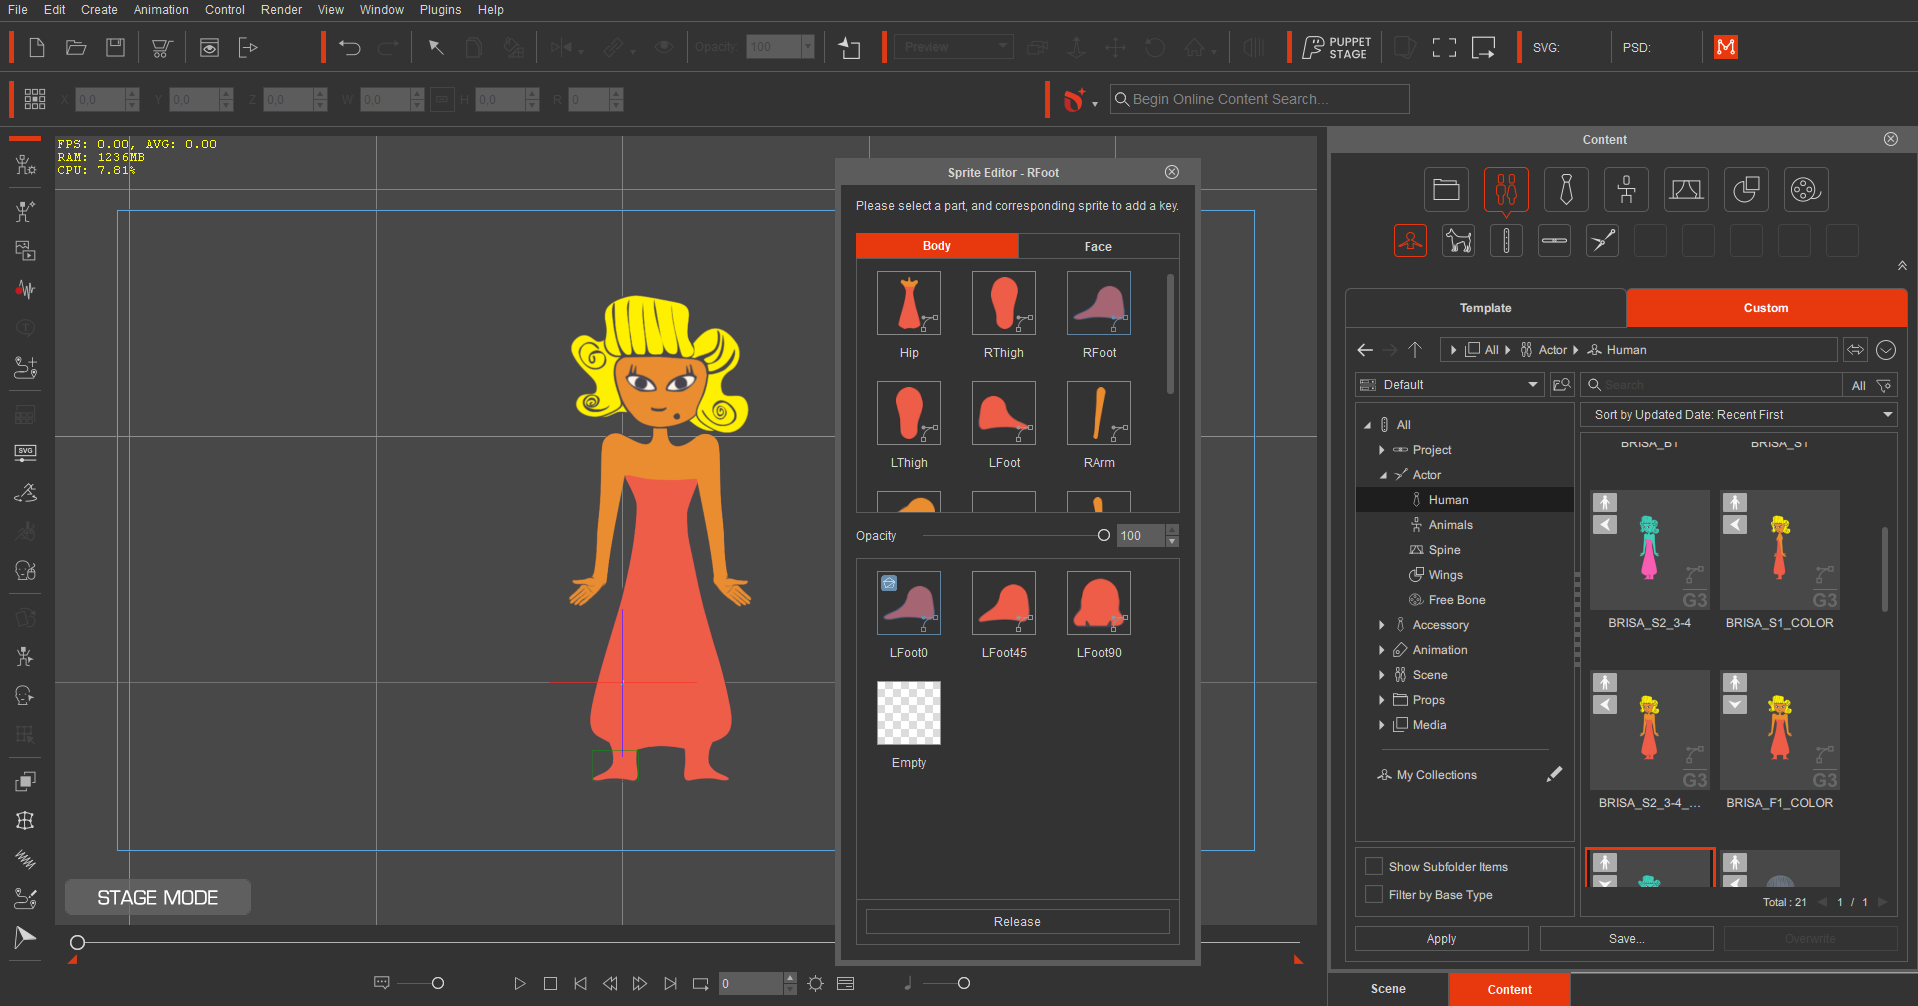The width and height of the screenshot is (1918, 1006).
Task: Expand the Scene tree node
Action: coord(1382,675)
